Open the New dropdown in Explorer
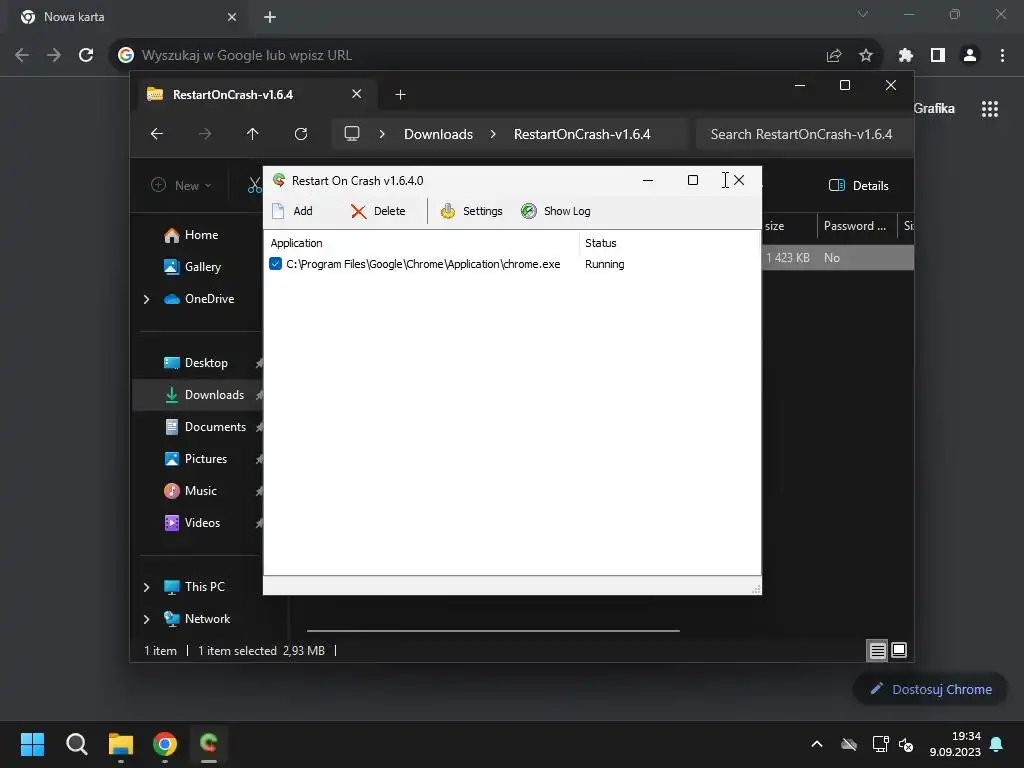 pyautogui.click(x=182, y=185)
